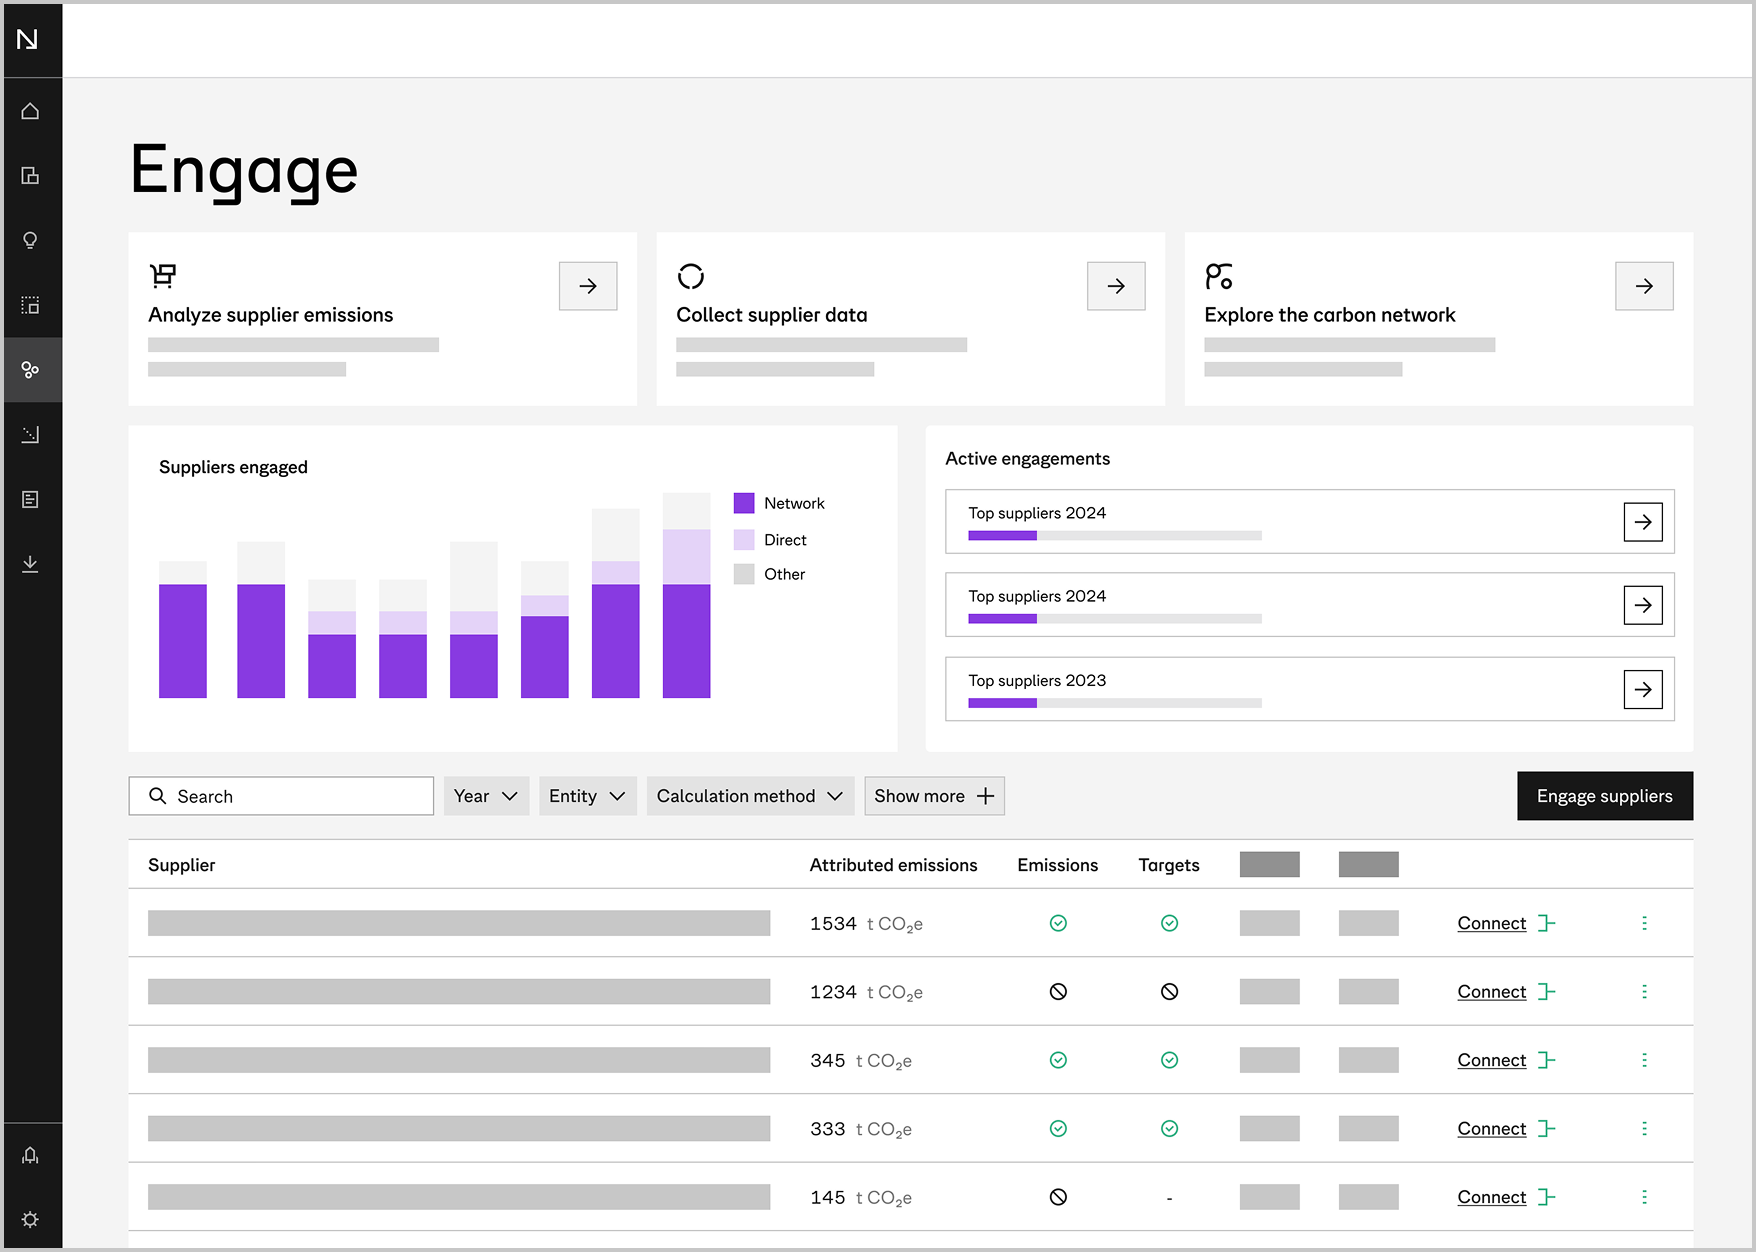Open the document report icon in sidebar
The image size is (1757, 1252).
[x=30, y=499]
